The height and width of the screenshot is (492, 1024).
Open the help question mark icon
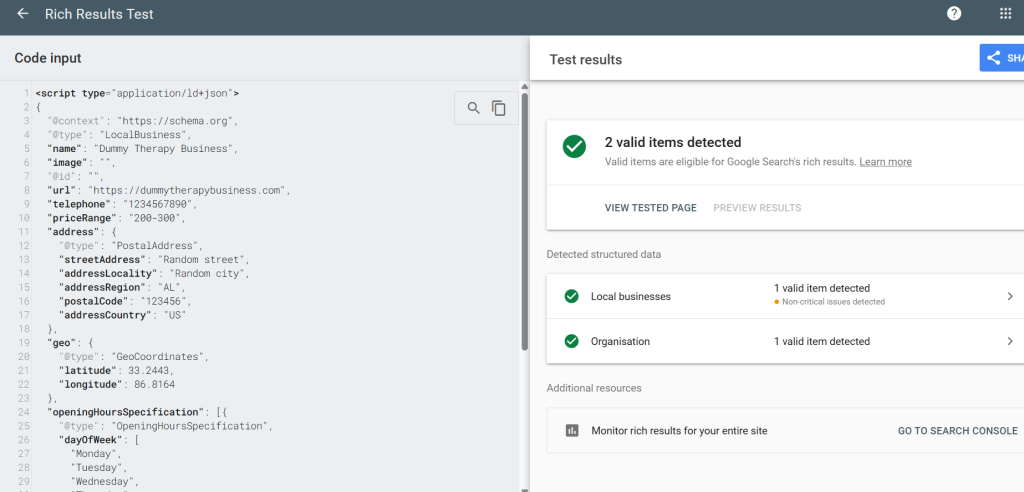point(954,14)
